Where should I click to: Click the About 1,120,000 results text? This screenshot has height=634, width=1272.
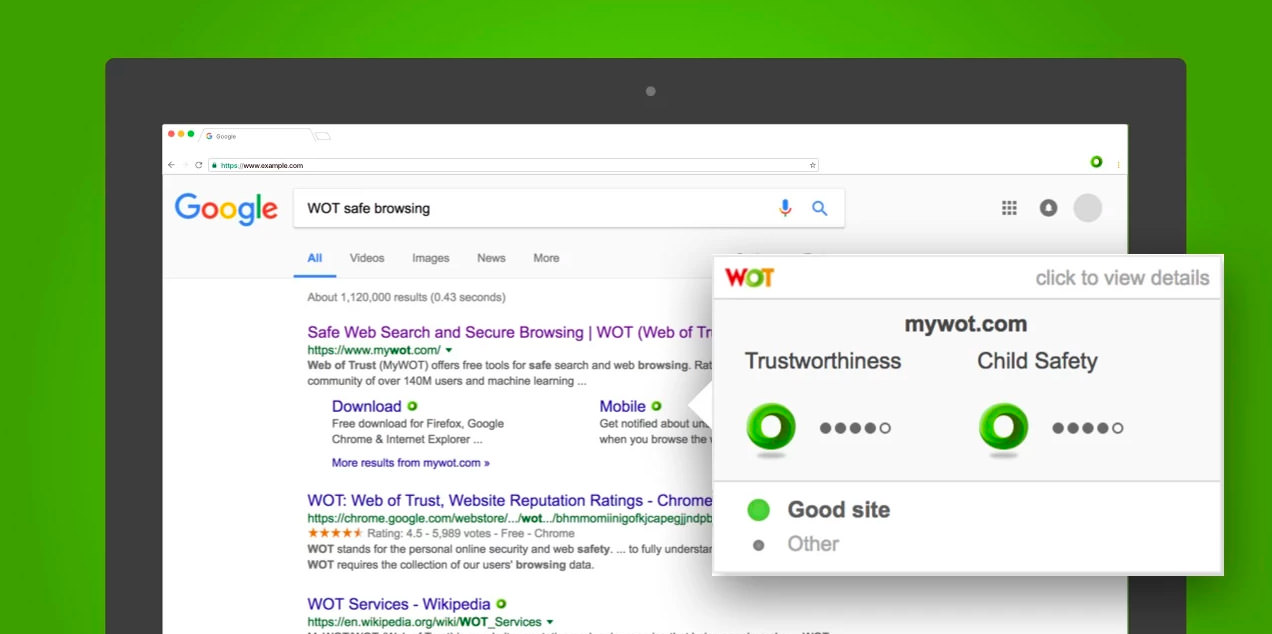(406, 297)
